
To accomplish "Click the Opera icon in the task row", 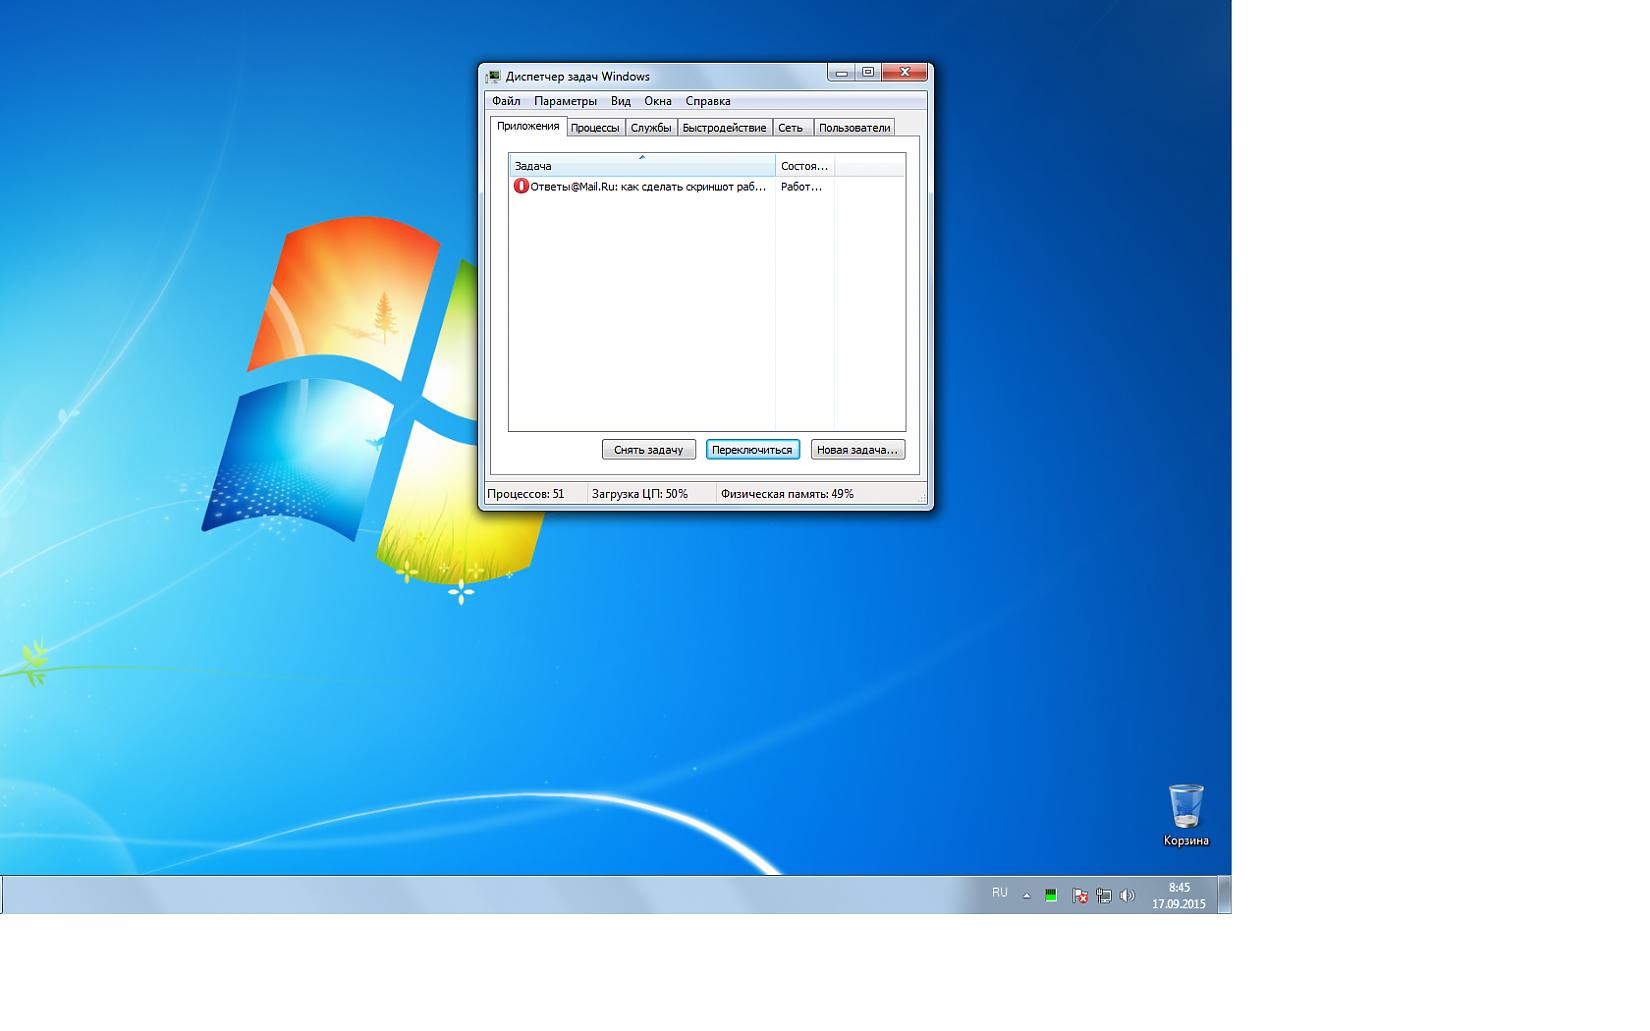I will click(x=521, y=186).
